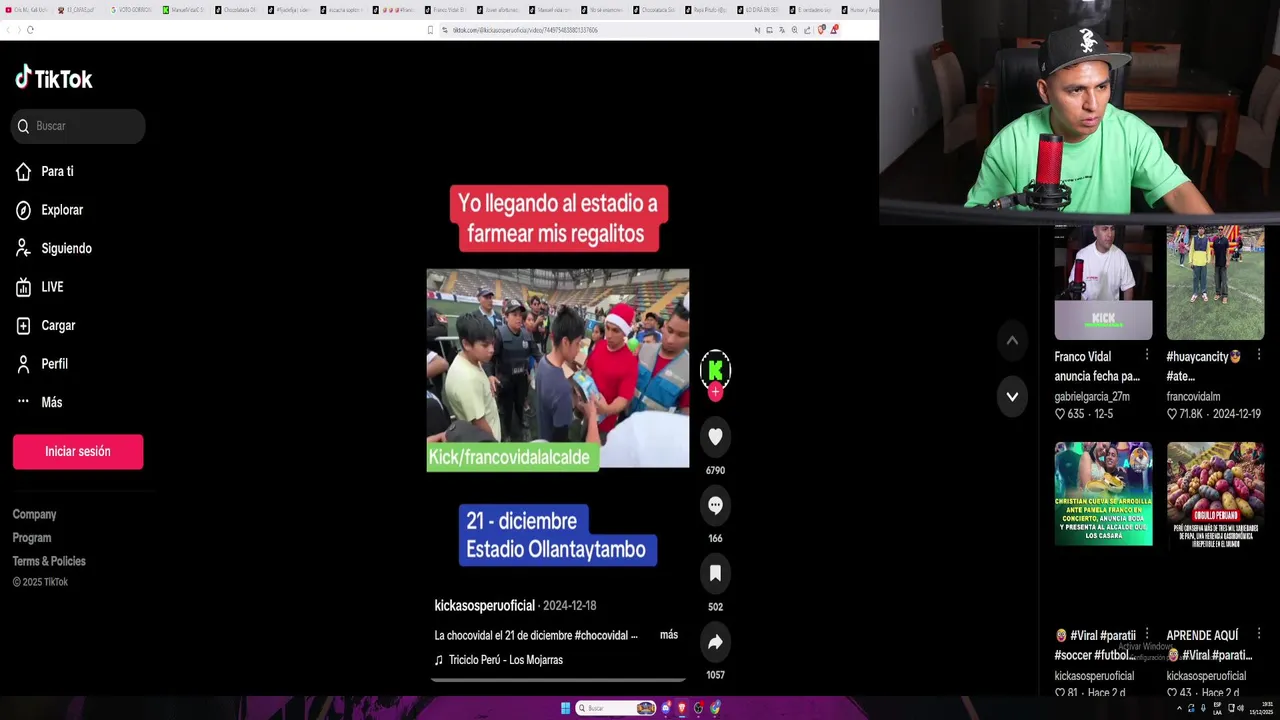Like the video with the heart icon
The image size is (1280, 720).
[715, 437]
